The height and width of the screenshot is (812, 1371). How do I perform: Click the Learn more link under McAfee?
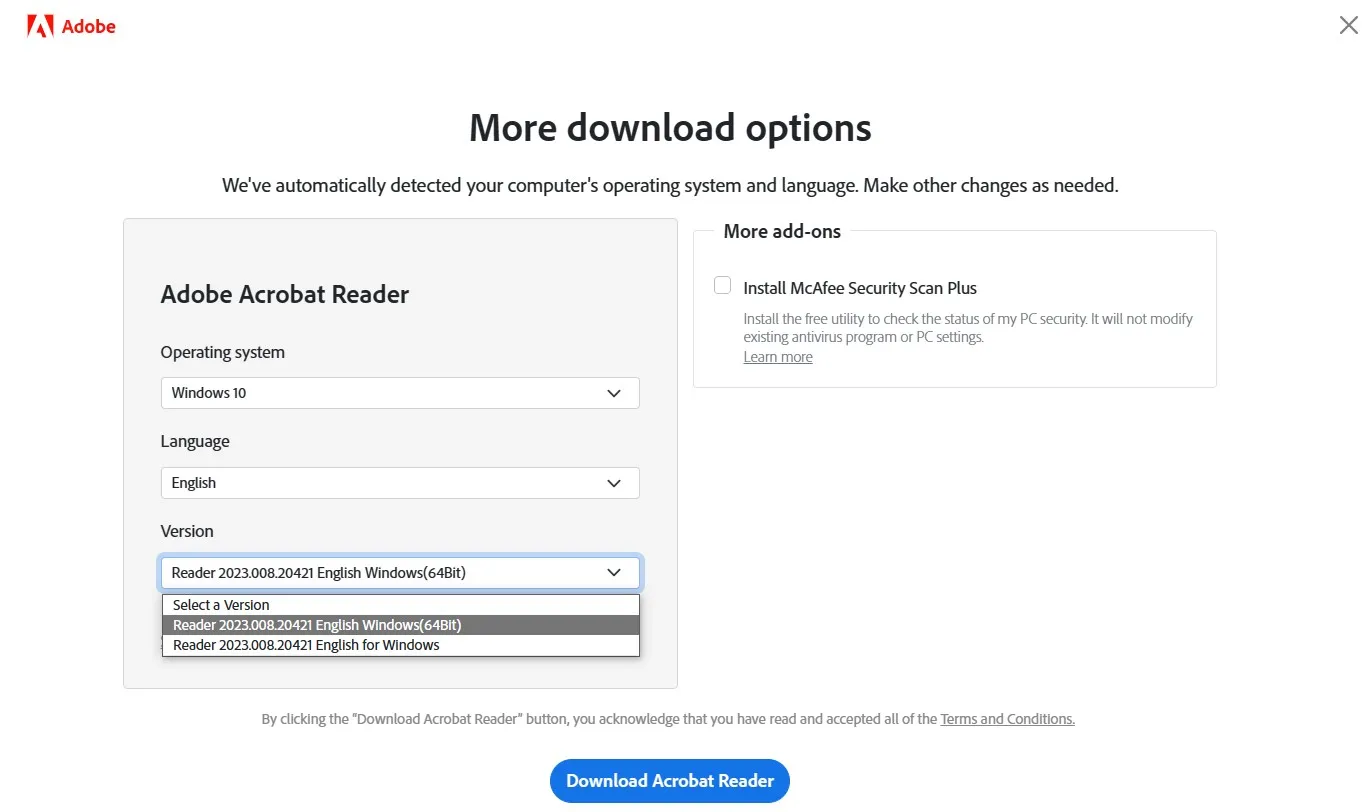point(777,356)
